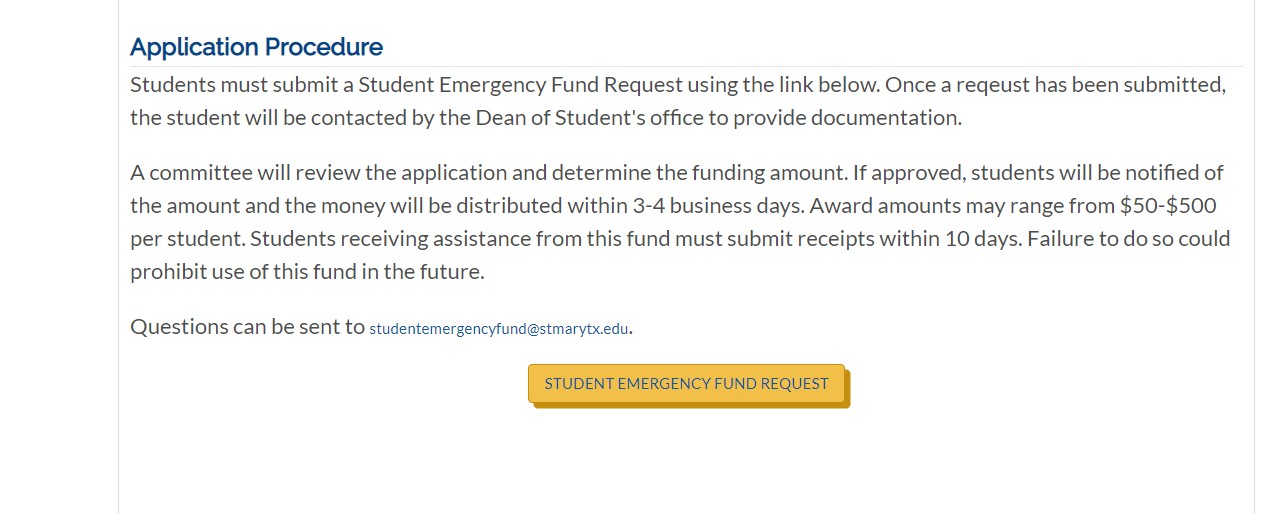This screenshot has width=1274, height=514.
Task: Click the Student Emergency Fund Request button
Action: pos(686,383)
